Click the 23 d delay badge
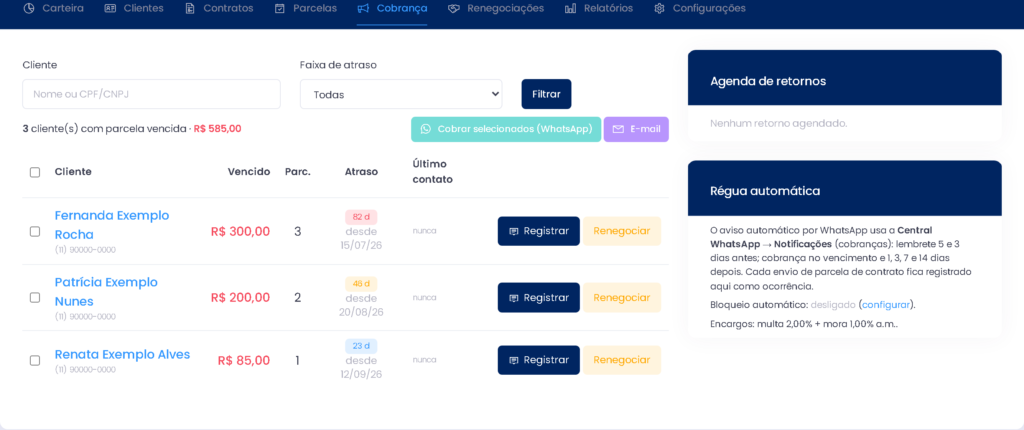The width and height of the screenshot is (1024, 430). 361,346
